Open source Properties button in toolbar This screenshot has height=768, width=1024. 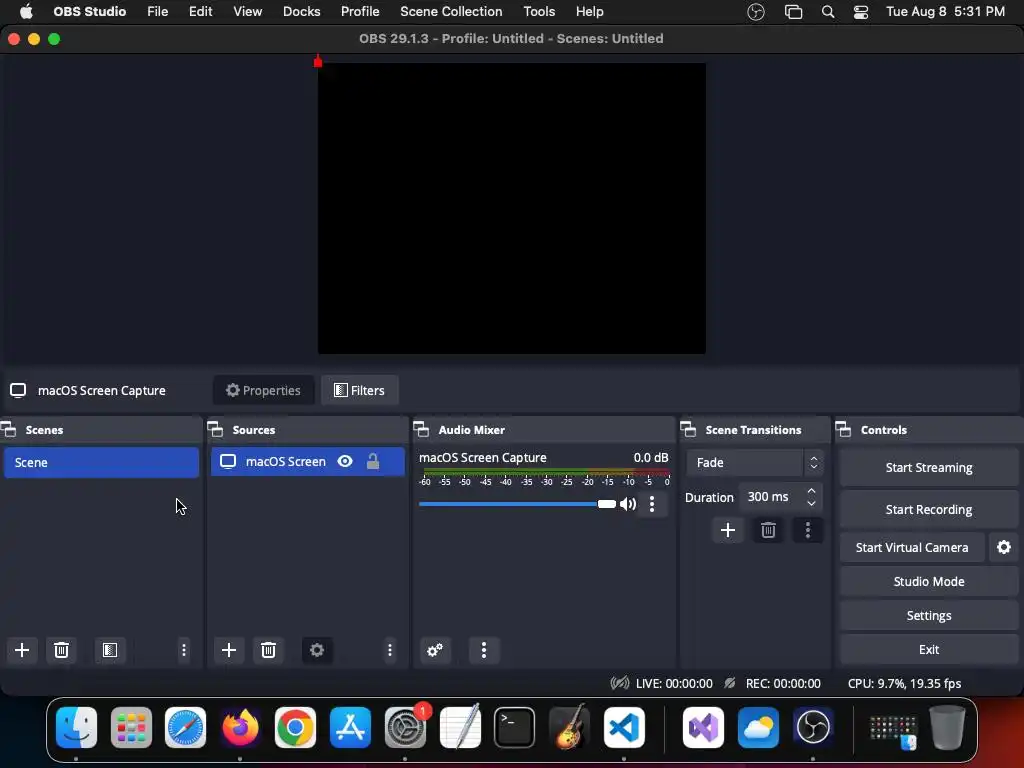click(263, 390)
